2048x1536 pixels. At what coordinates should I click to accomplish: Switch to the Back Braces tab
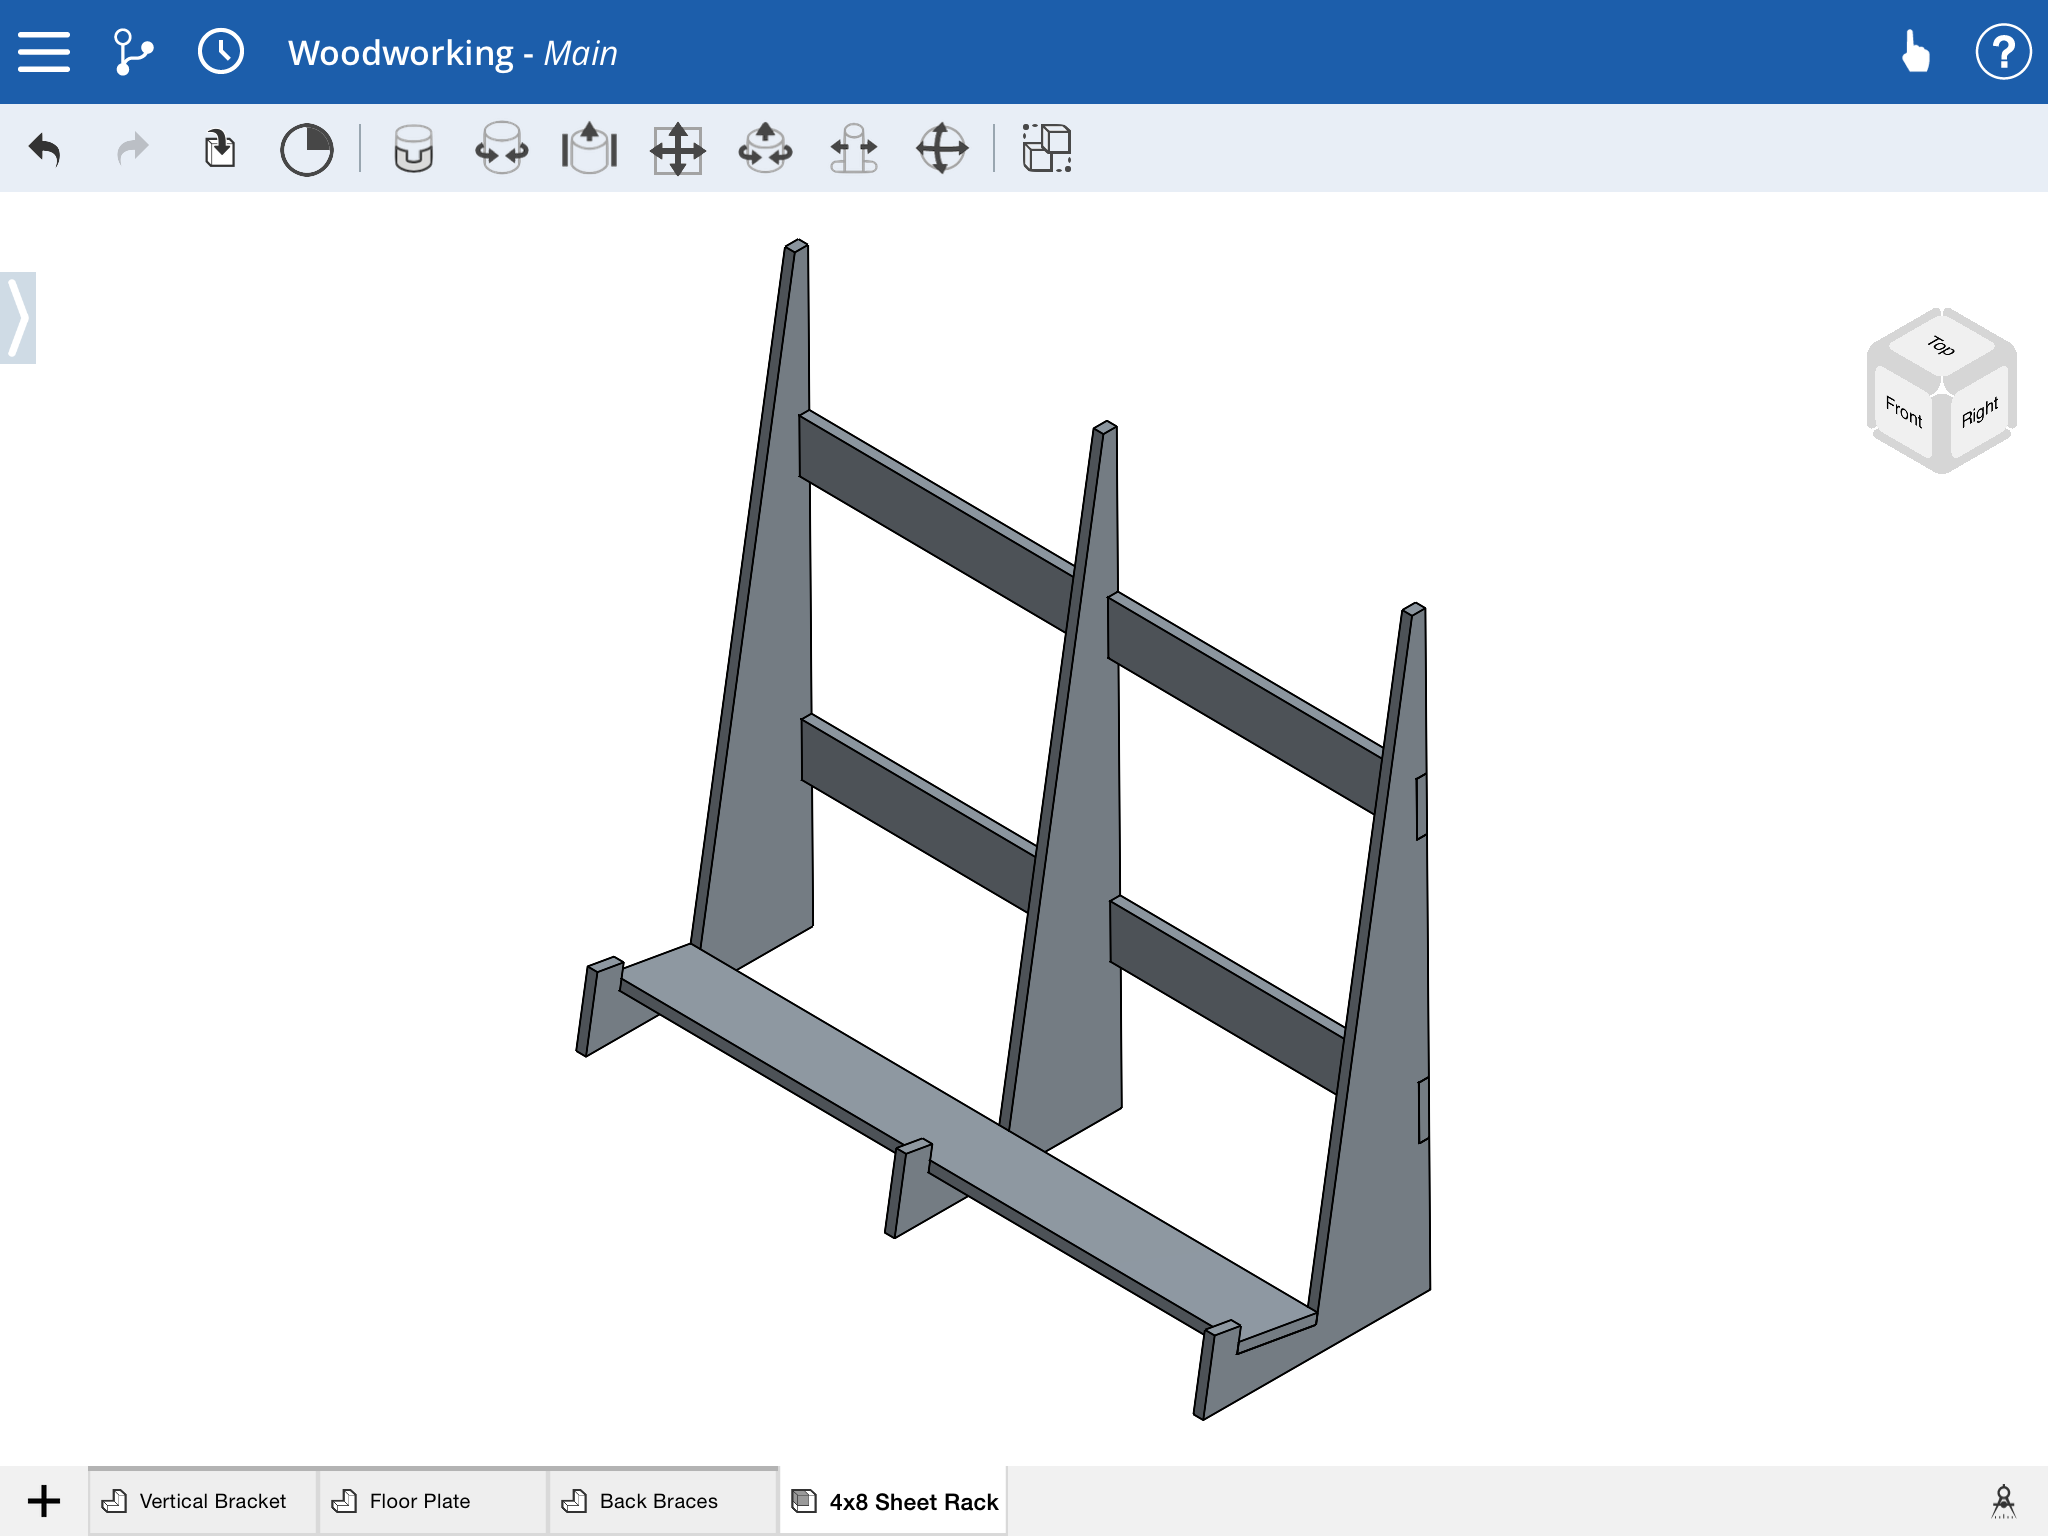[x=658, y=1501]
